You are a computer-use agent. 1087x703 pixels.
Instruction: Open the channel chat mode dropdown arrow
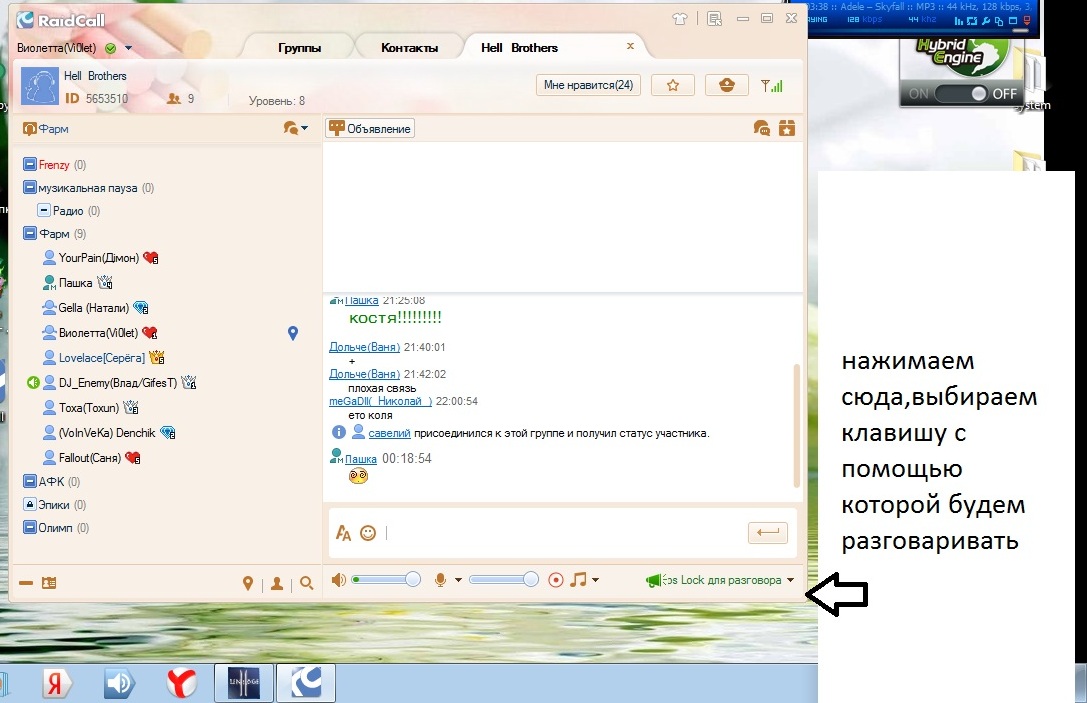pos(304,128)
